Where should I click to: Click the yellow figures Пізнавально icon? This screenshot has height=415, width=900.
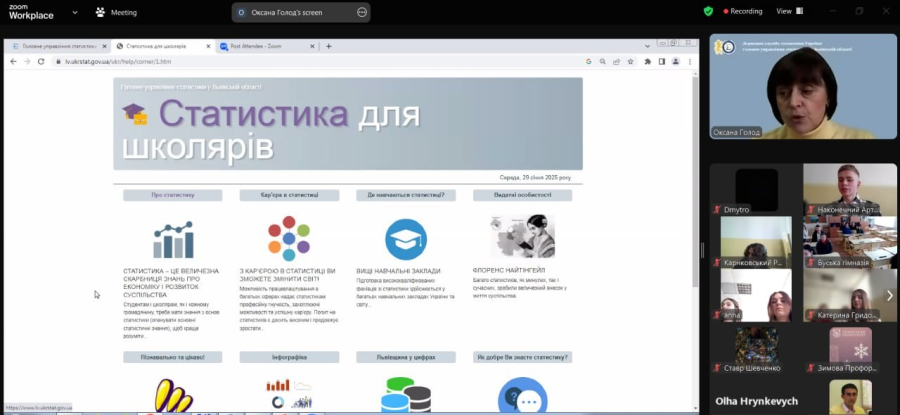pyautogui.click(x=173, y=395)
